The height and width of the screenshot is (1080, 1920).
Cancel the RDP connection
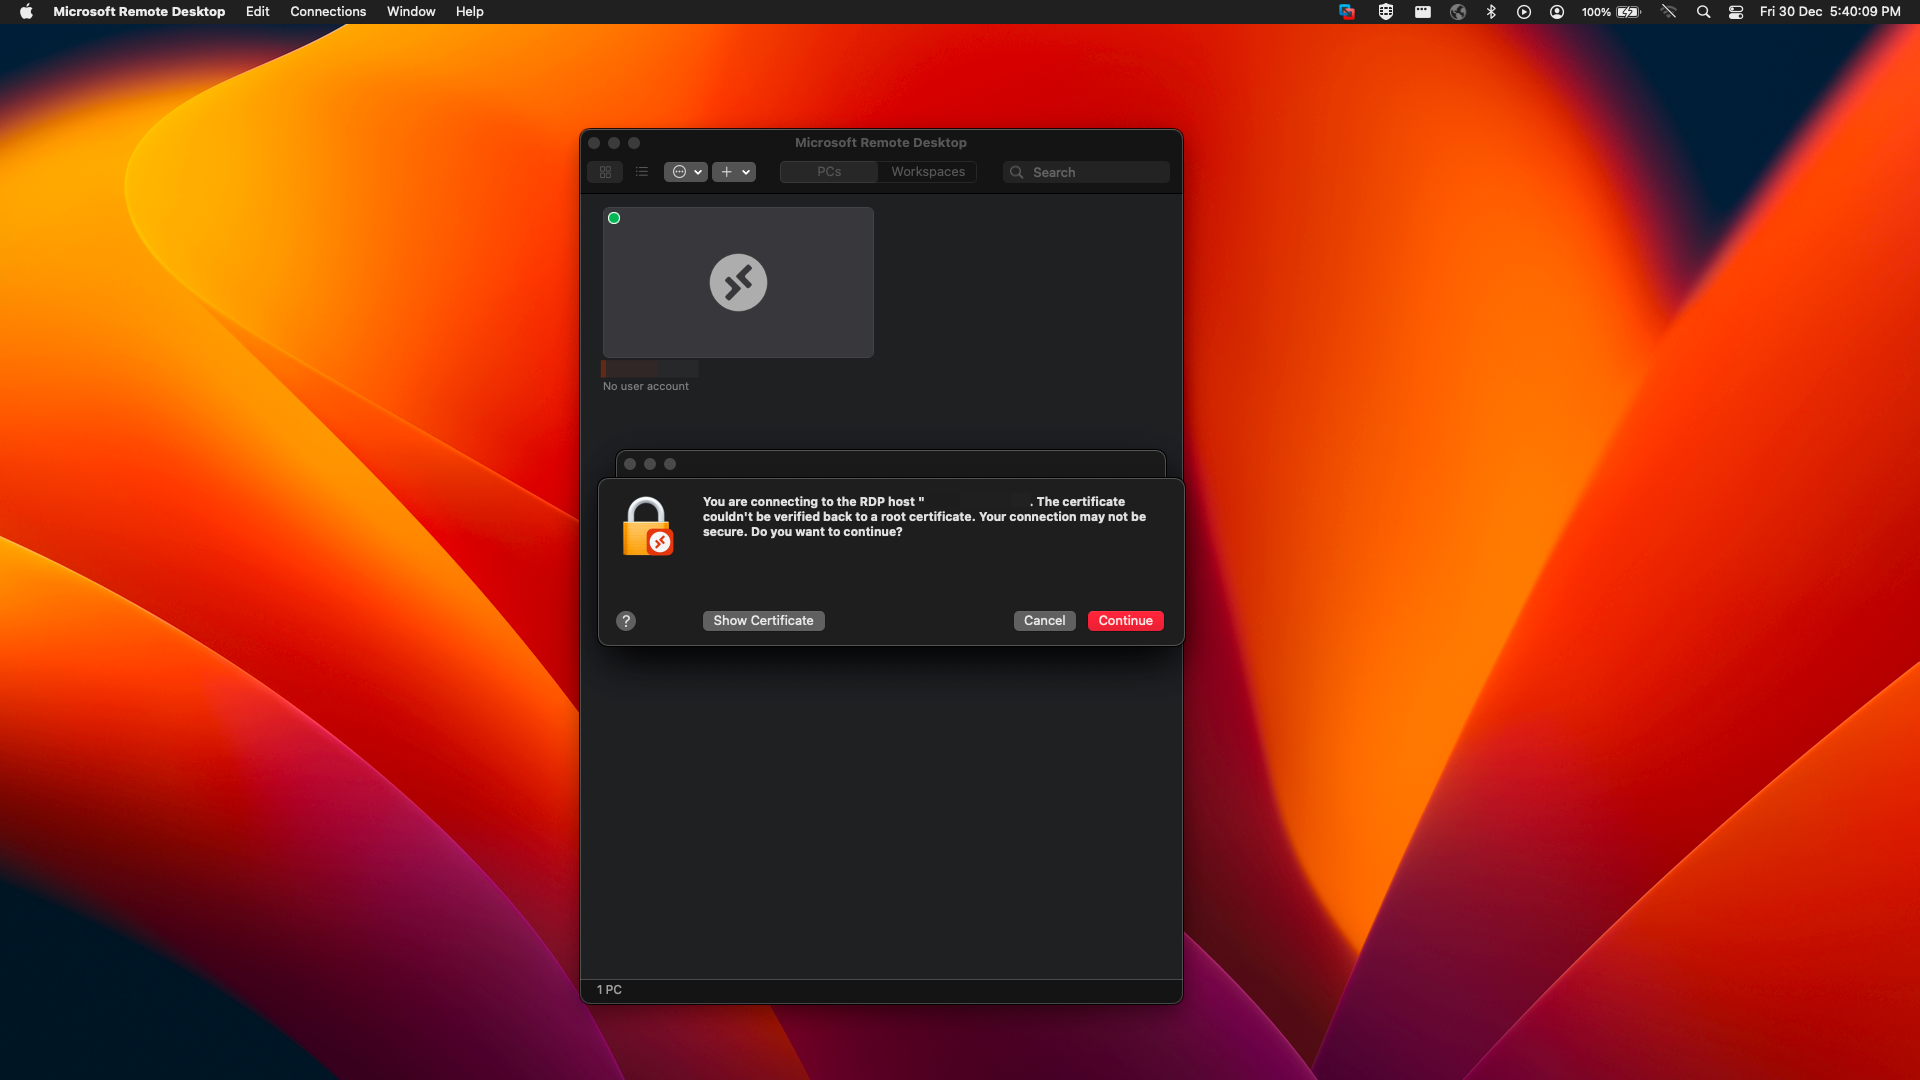[x=1045, y=621]
